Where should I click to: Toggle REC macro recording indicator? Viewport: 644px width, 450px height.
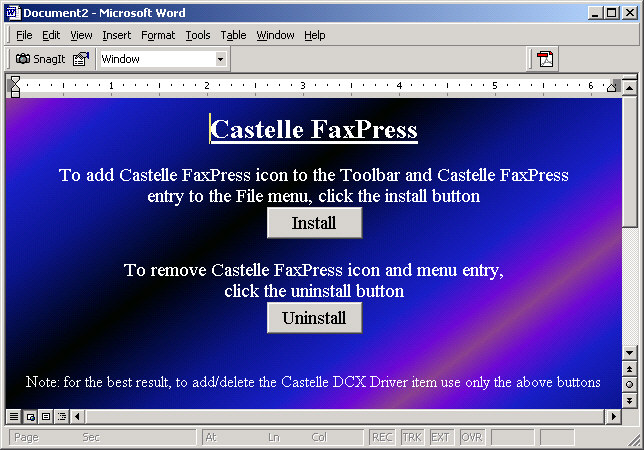[x=382, y=438]
